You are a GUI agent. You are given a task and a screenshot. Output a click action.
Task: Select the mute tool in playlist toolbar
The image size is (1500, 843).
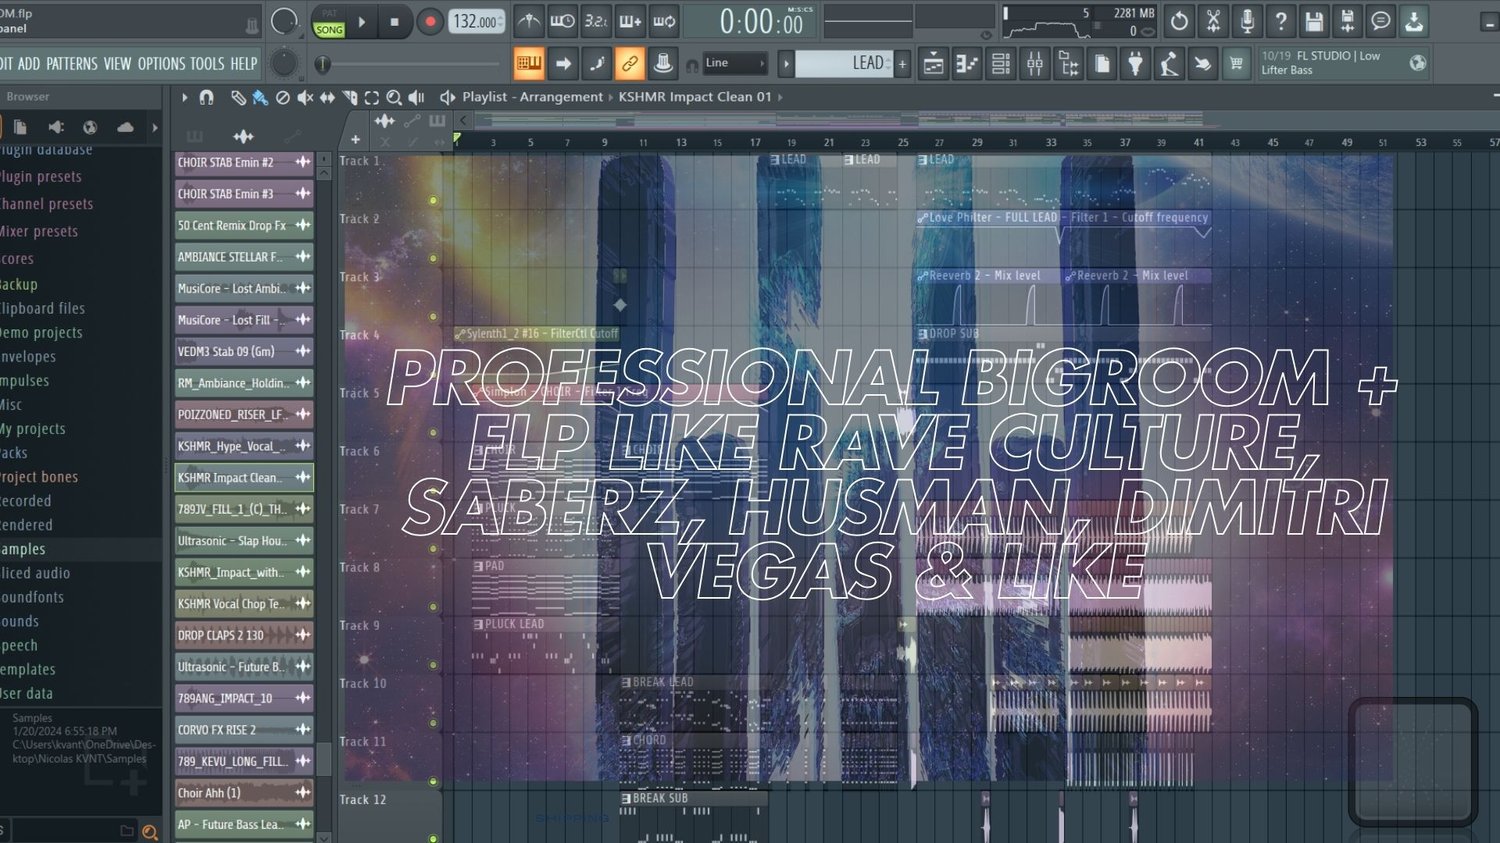(305, 97)
